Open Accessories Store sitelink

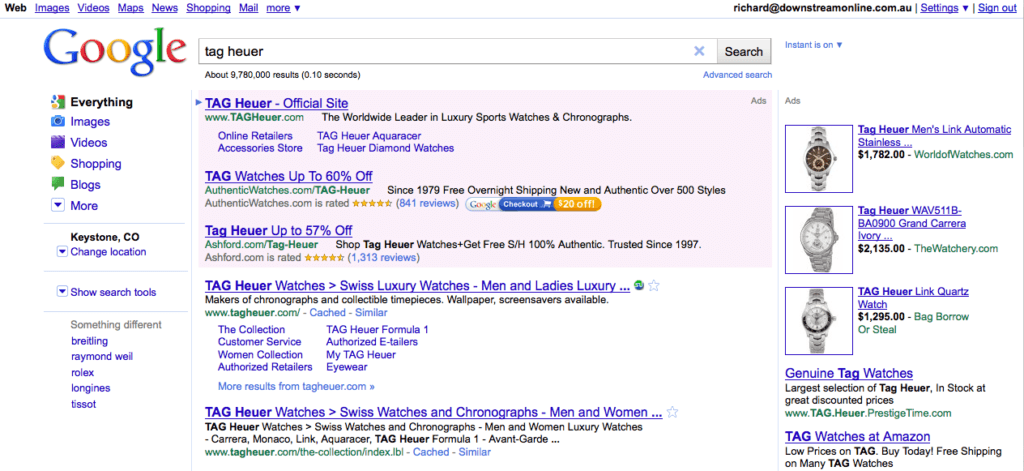[x=260, y=148]
